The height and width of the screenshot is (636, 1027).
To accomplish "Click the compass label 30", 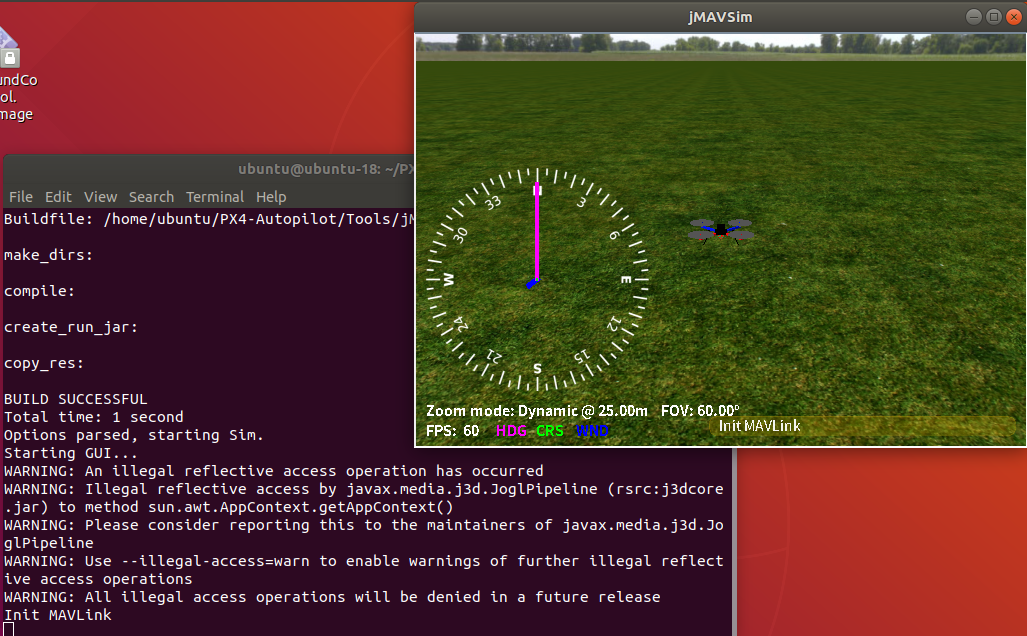I will (460, 234).
